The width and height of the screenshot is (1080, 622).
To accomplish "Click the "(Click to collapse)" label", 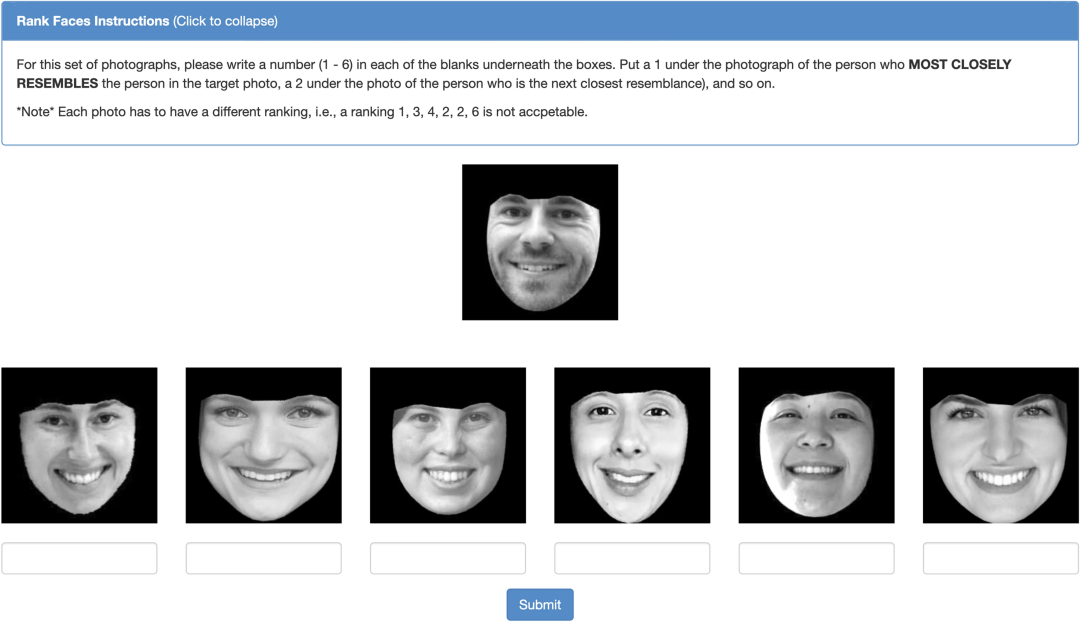I will click(x=225, y=21).
